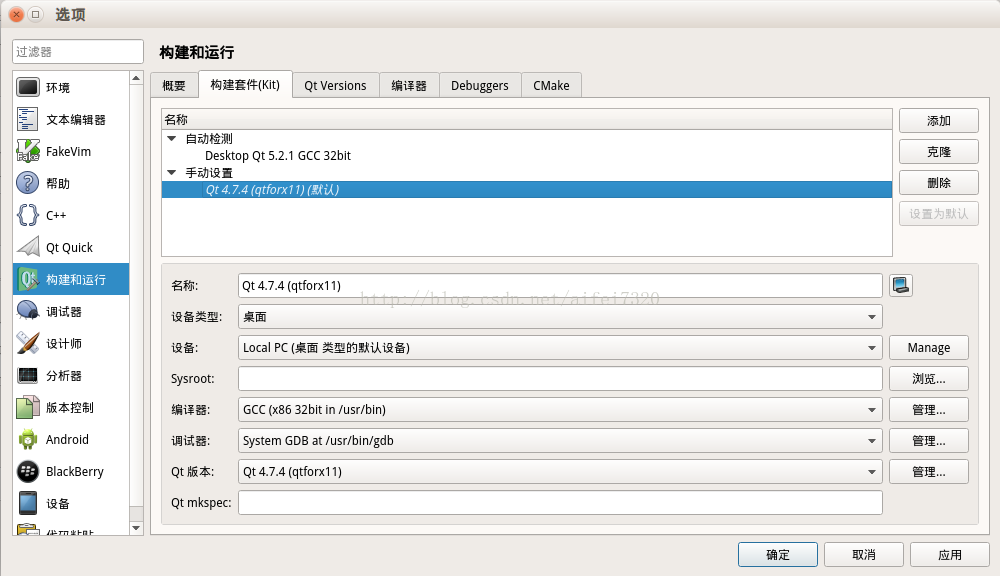Open the 编译器 GCC dropdown

(x=561, y=410)
